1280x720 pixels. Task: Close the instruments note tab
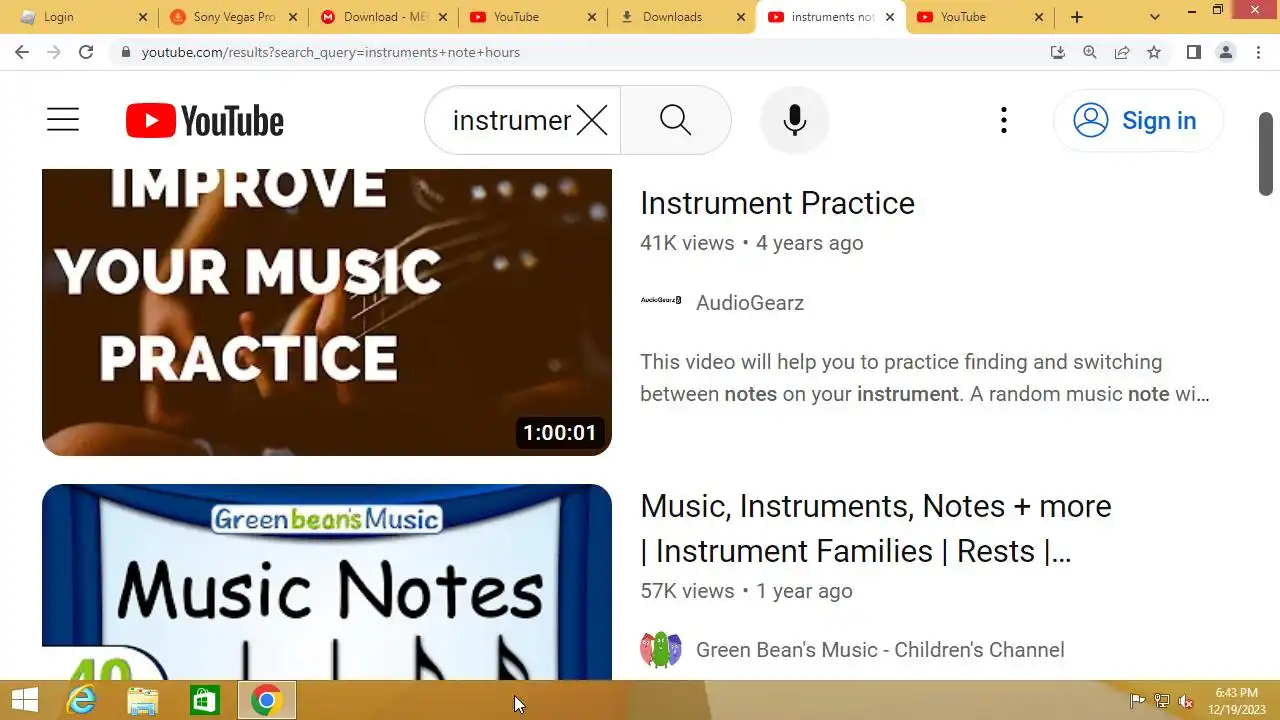(x=890, y=17)
